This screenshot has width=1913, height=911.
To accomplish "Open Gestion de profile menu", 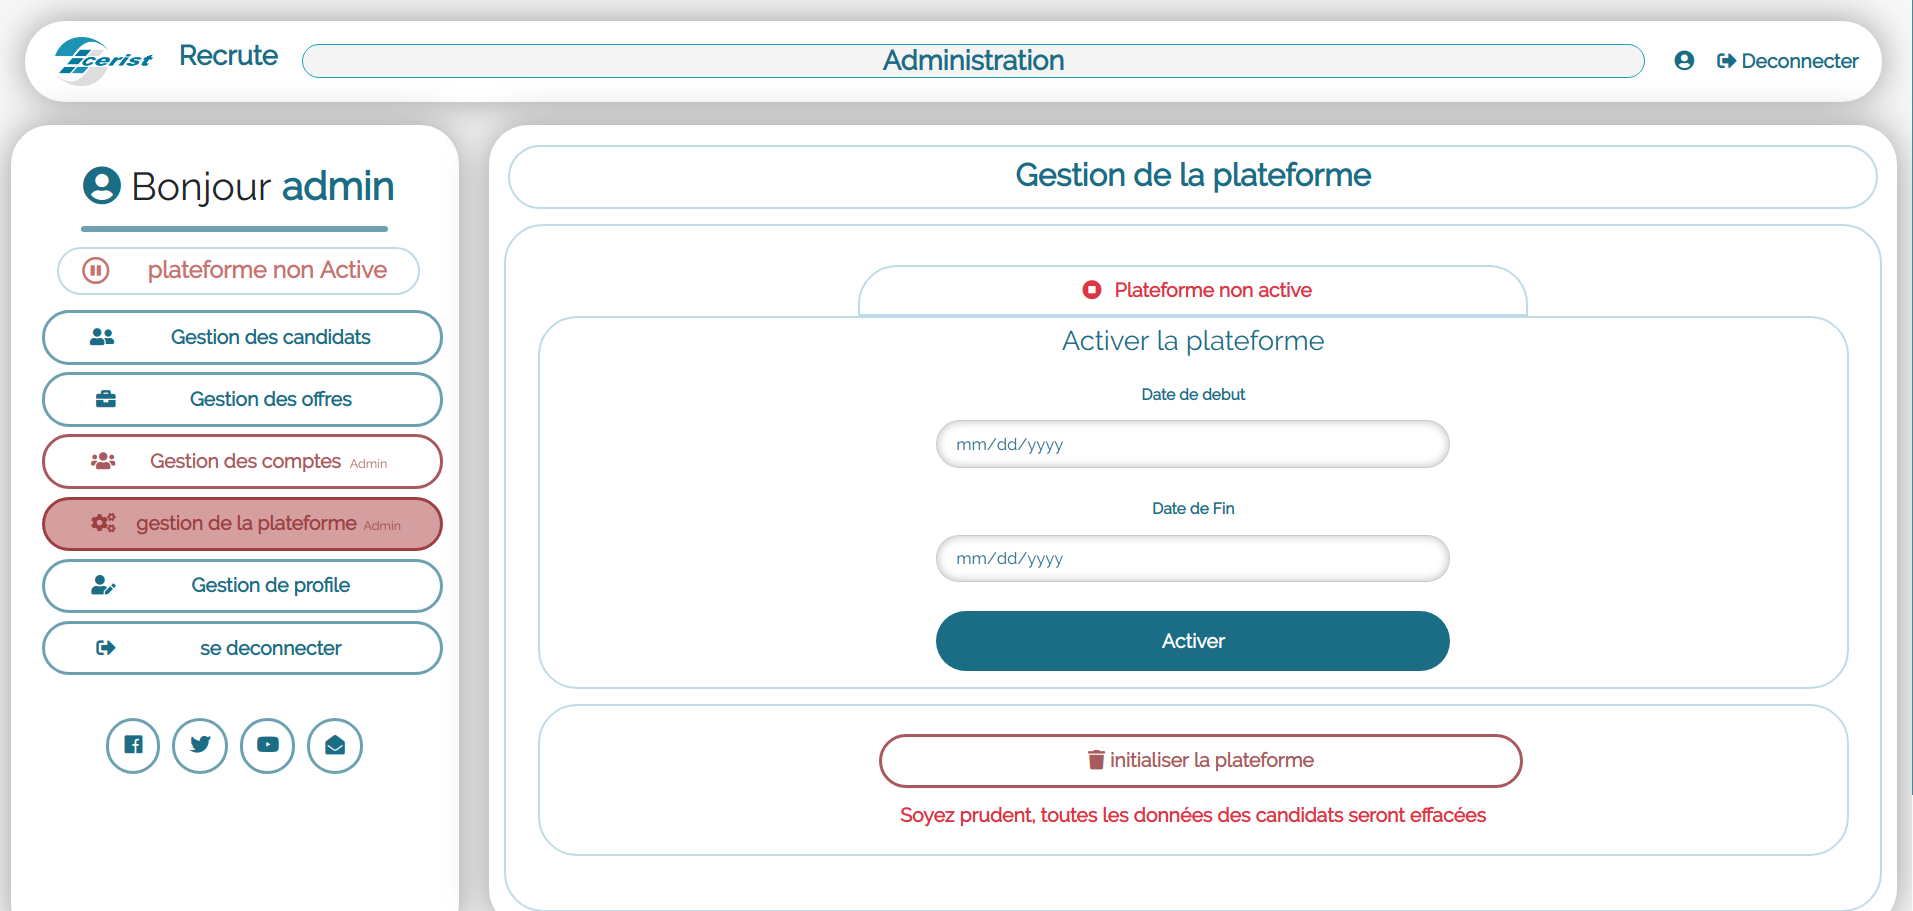I will pyautogui.click(x=242, y=586).
